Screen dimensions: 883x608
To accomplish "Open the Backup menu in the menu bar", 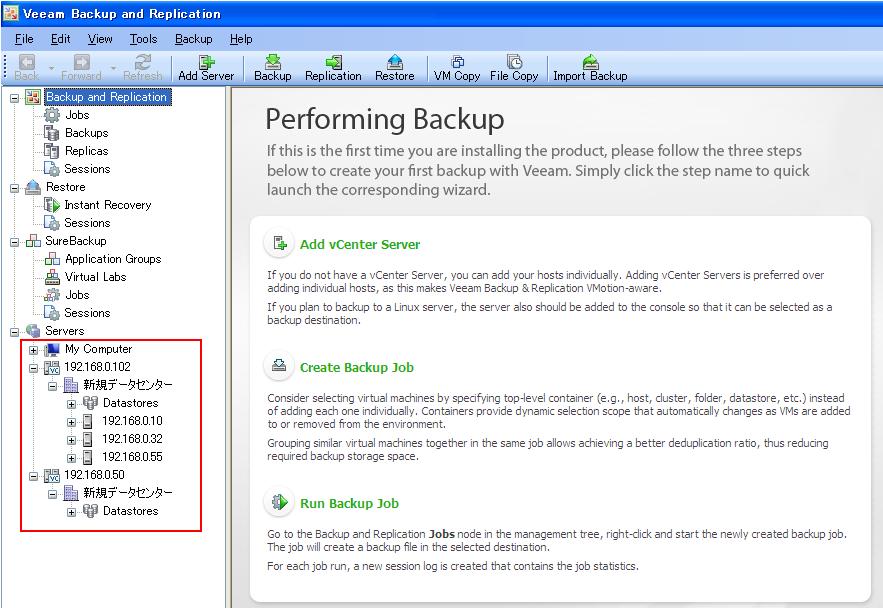I will (x=194, y=39).
